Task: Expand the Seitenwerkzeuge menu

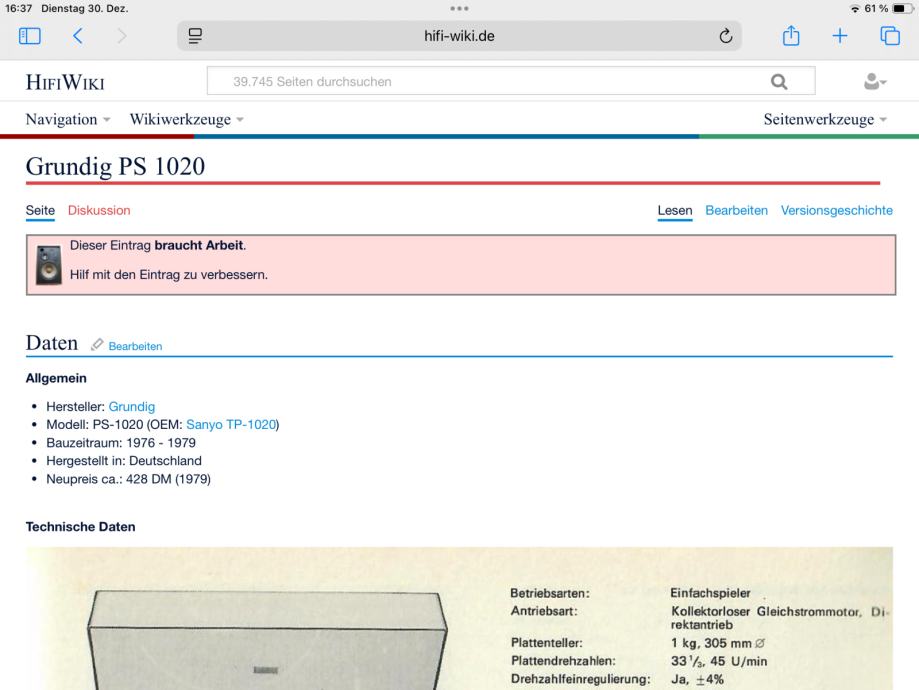Action: coord(825,119)
